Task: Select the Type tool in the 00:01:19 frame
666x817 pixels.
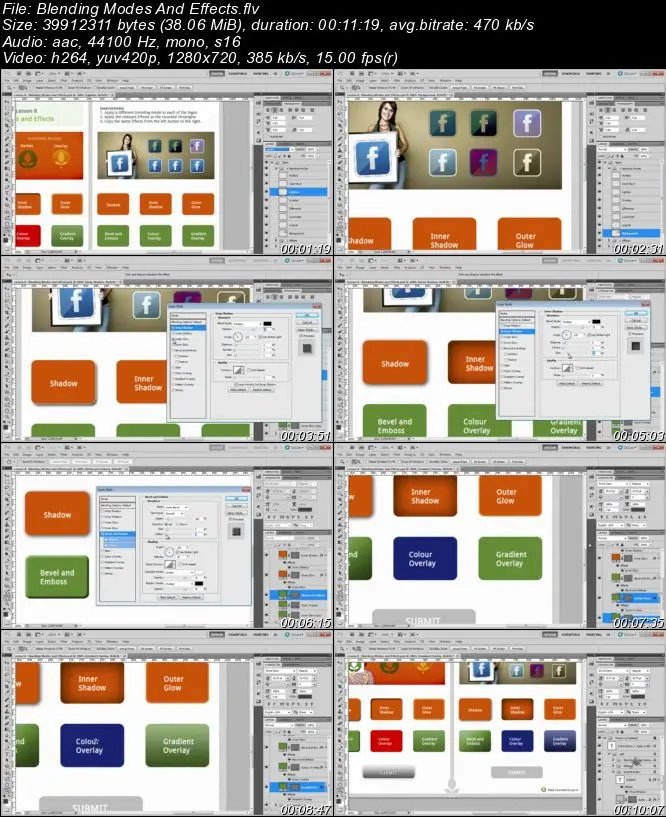Action: [x=7, y=193]
